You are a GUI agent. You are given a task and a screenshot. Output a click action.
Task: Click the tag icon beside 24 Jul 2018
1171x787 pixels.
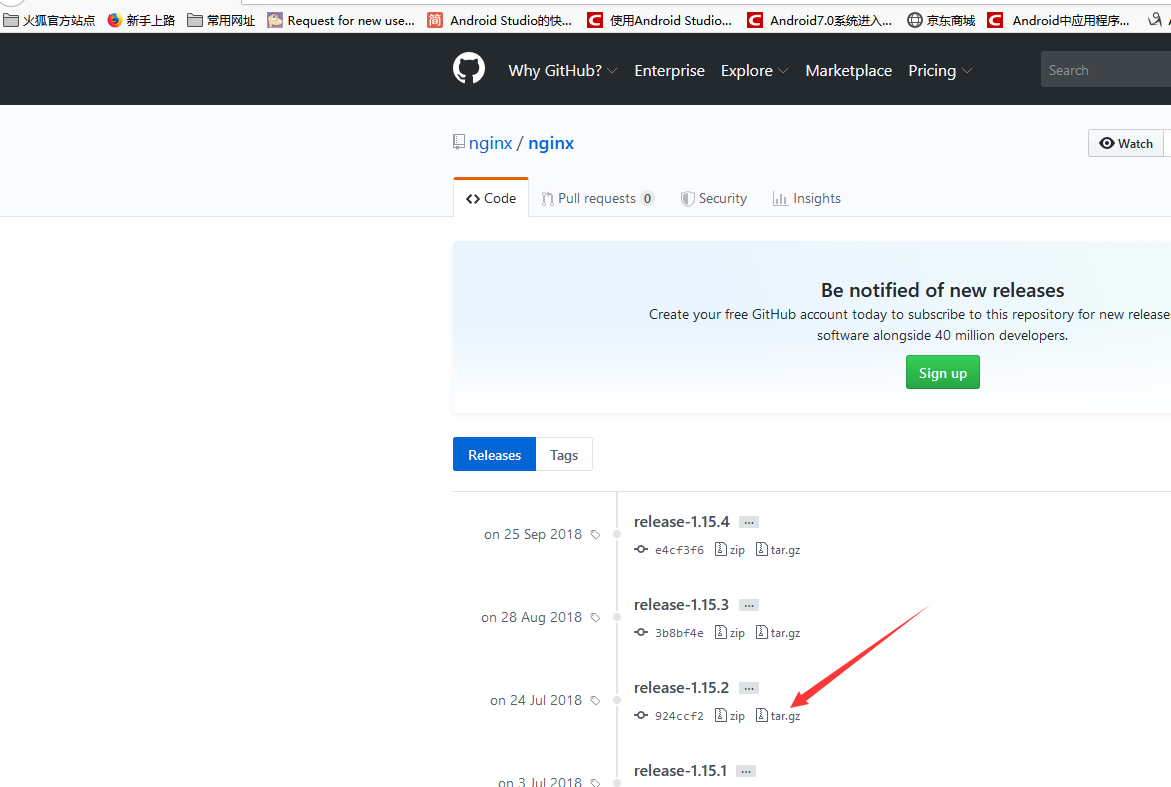[x=595, y=700]
